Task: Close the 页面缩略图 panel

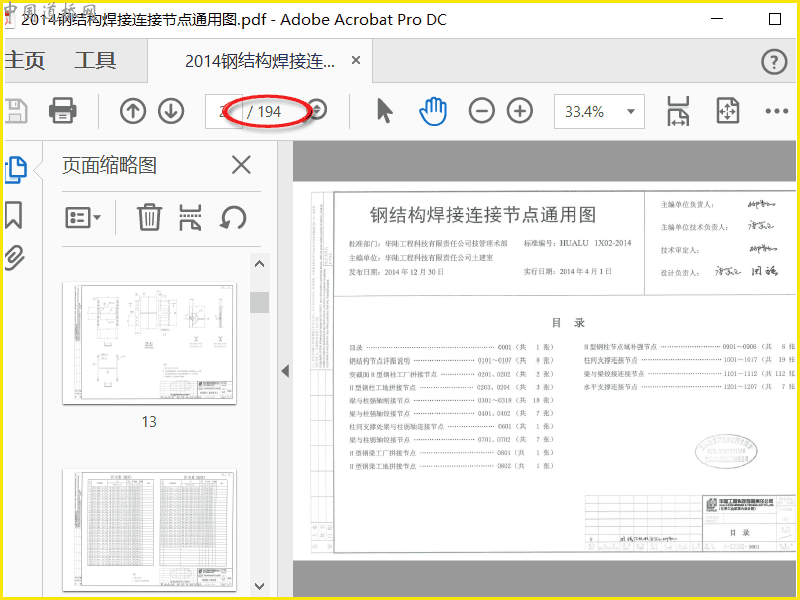Action: [241, 165]
